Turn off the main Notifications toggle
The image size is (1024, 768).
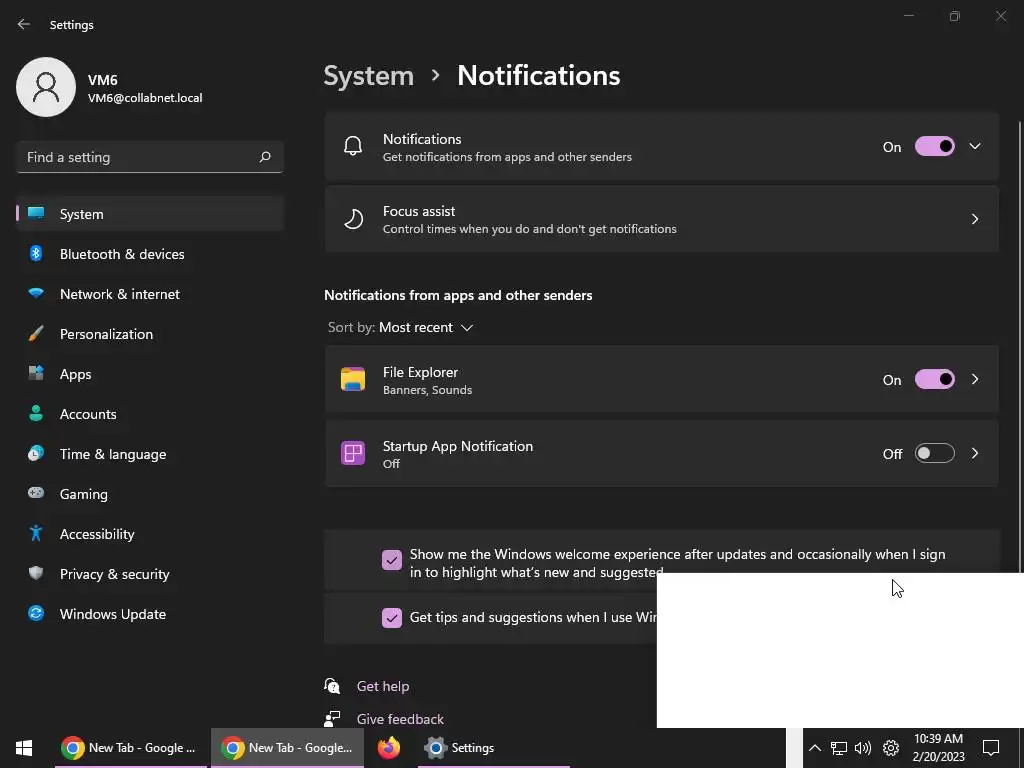(935, 147)
